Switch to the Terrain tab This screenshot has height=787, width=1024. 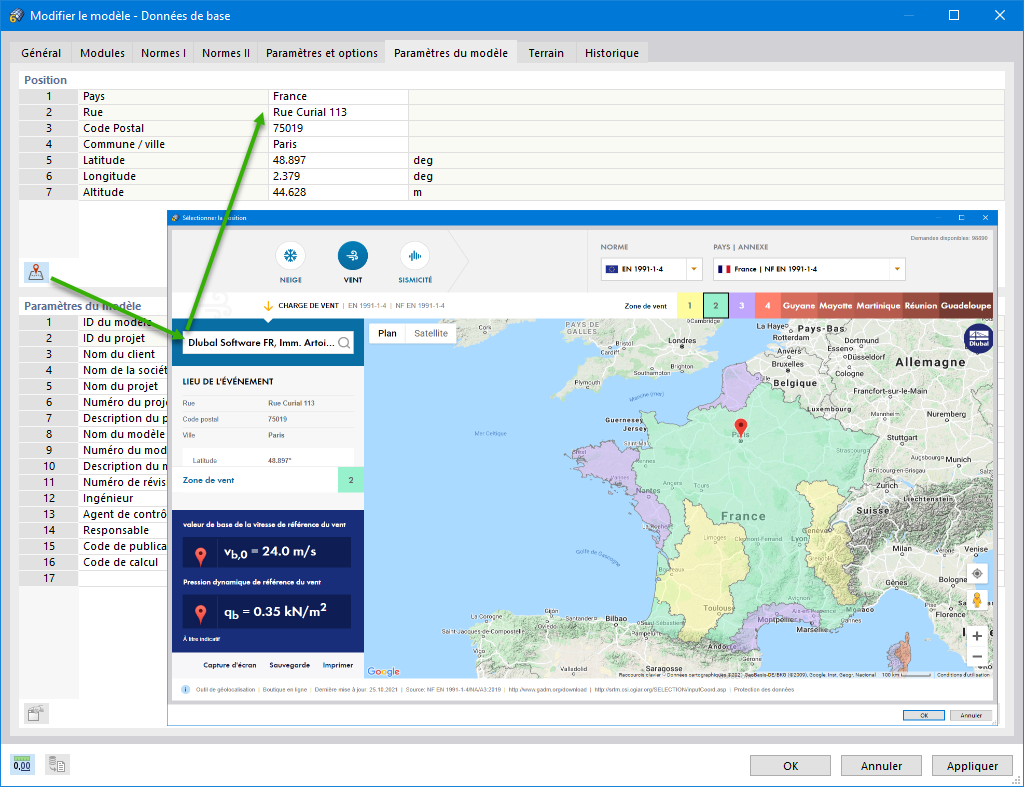(x=546, y=53)
